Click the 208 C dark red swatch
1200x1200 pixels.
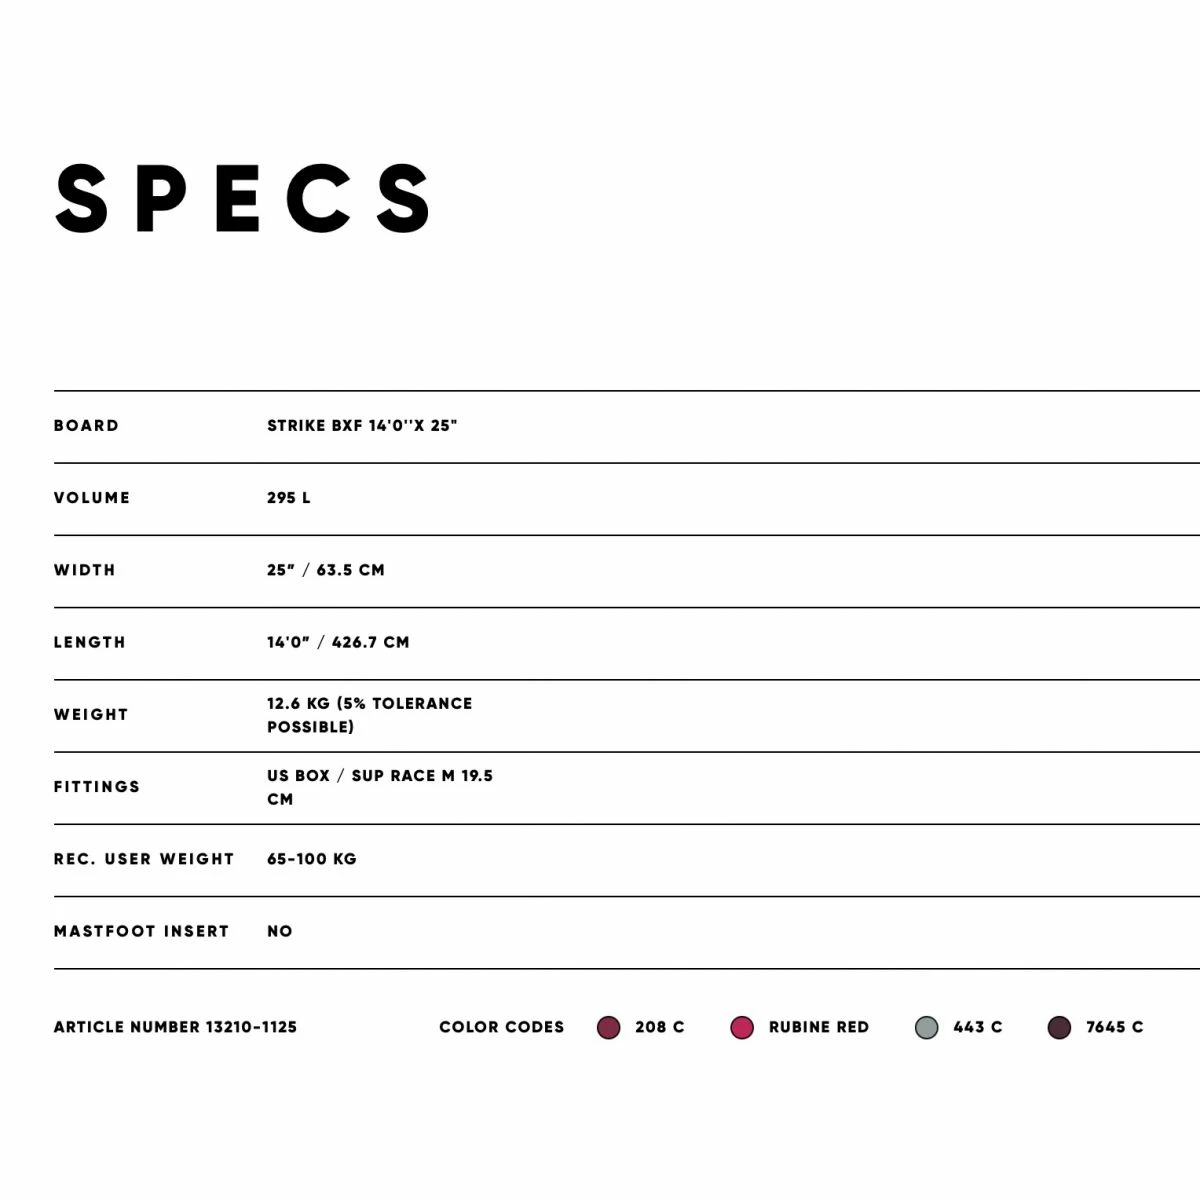[608, 1028]
